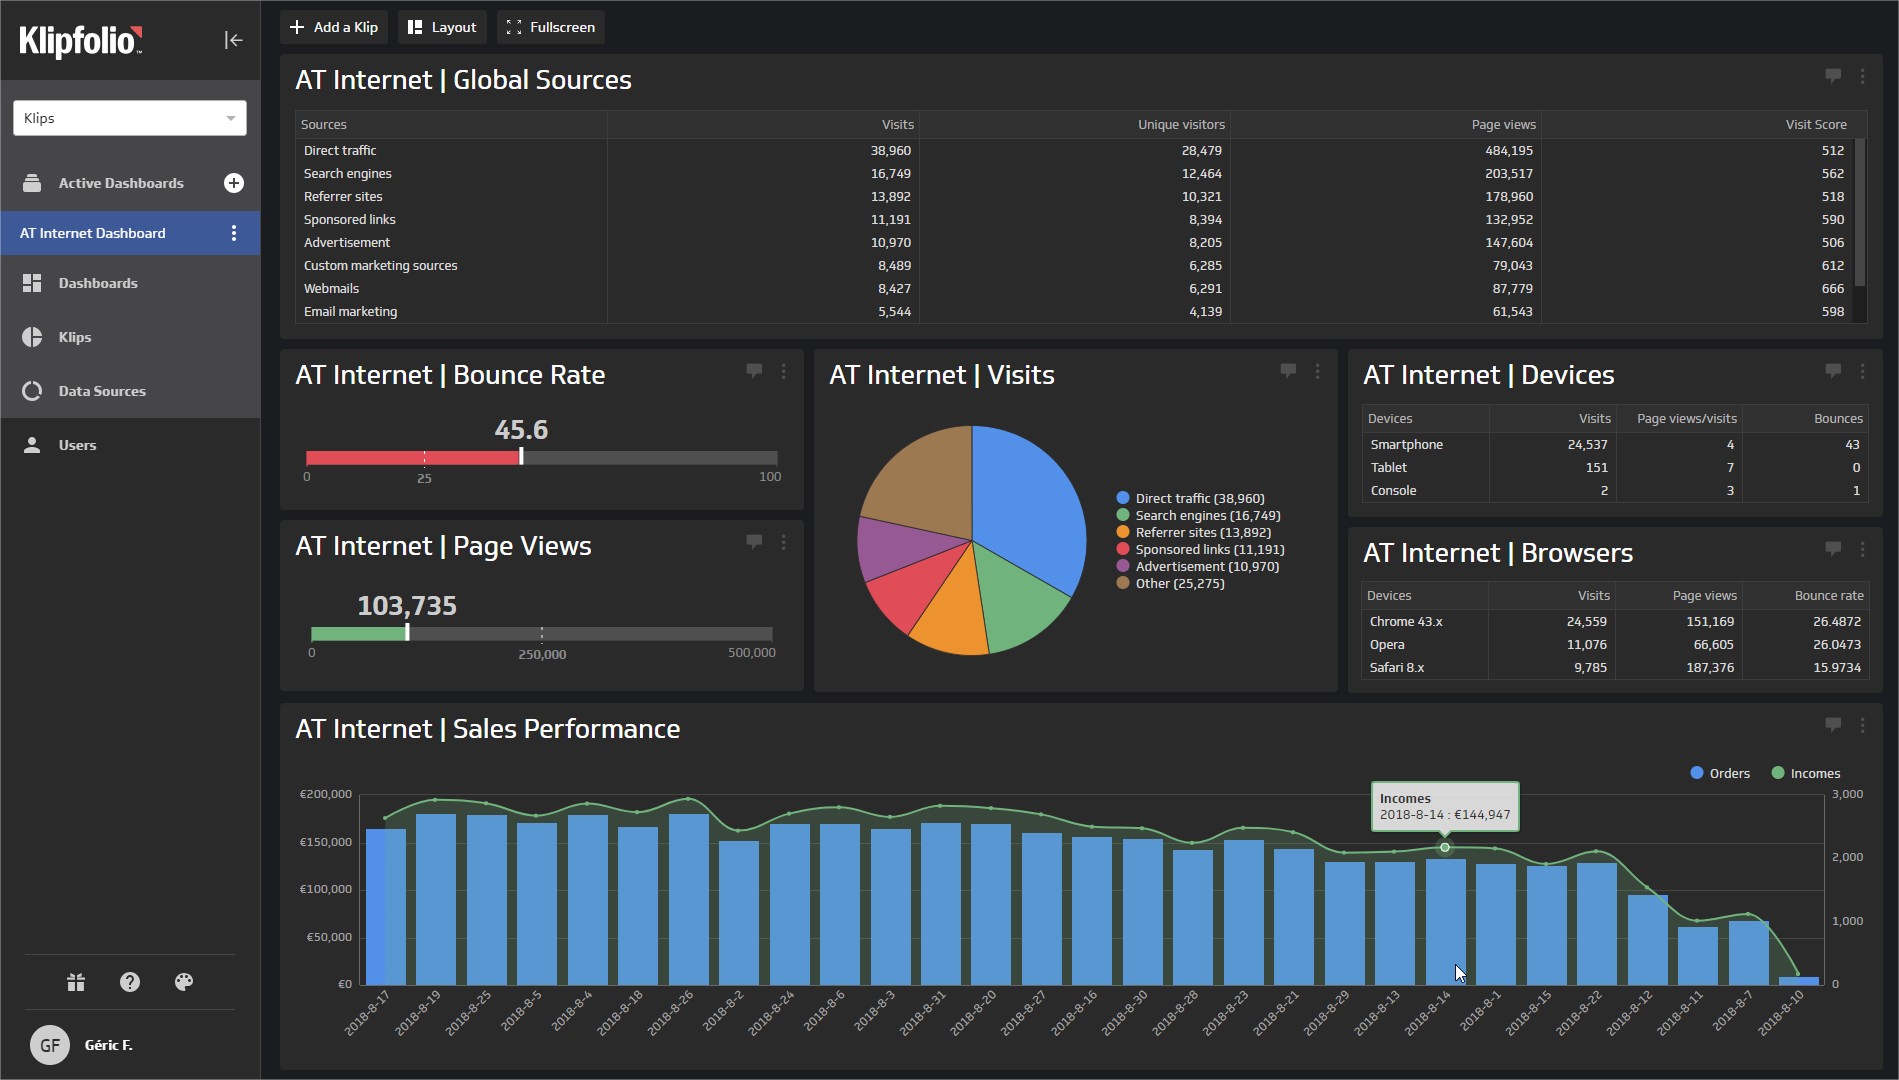Open the Data Sources menu item
Image resolution: width=1899 pixels, height=1080 pixels.
point(130,391)
